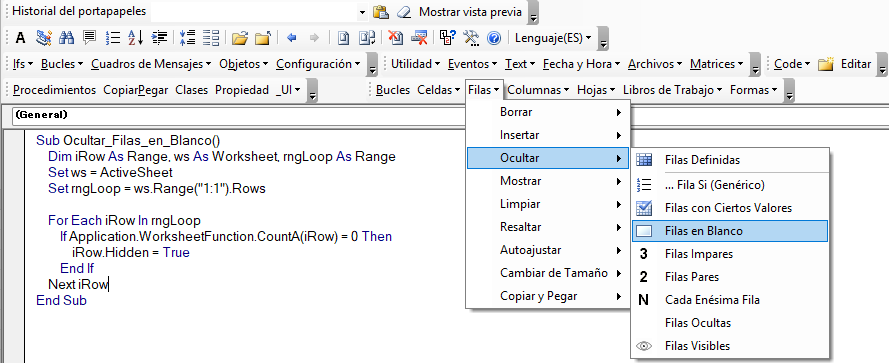The image size is (889, 363).
Task: Open the Archivos dropdown menu
Action: click(655, 64)
